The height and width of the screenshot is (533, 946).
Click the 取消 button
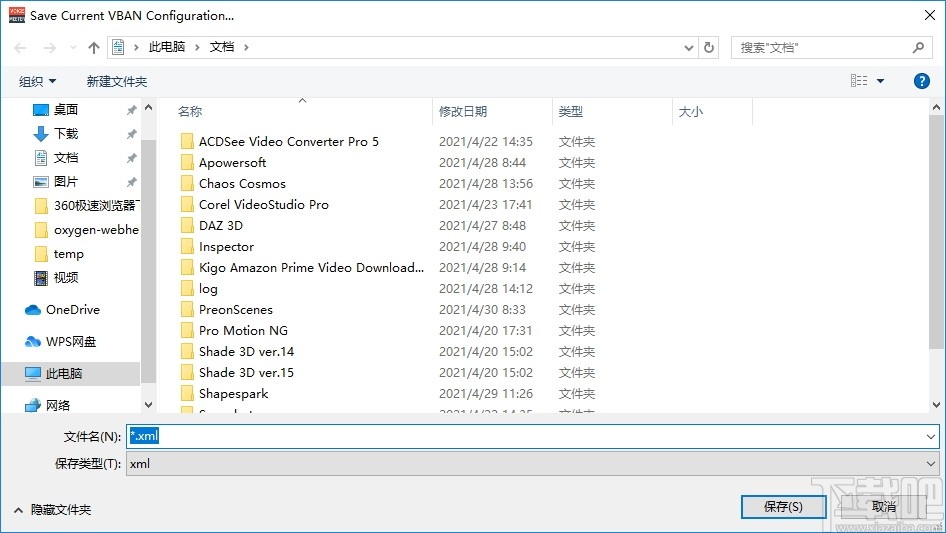coord(884,506)
